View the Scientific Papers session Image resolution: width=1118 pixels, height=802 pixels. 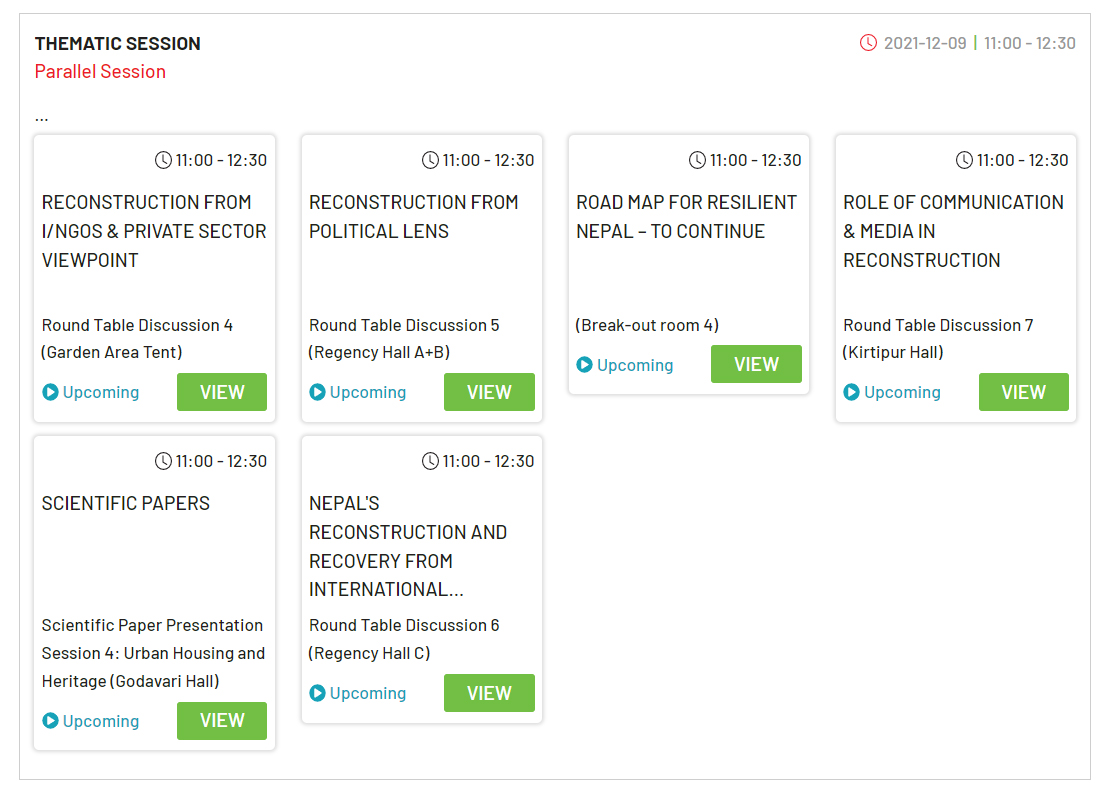point(222,721)
